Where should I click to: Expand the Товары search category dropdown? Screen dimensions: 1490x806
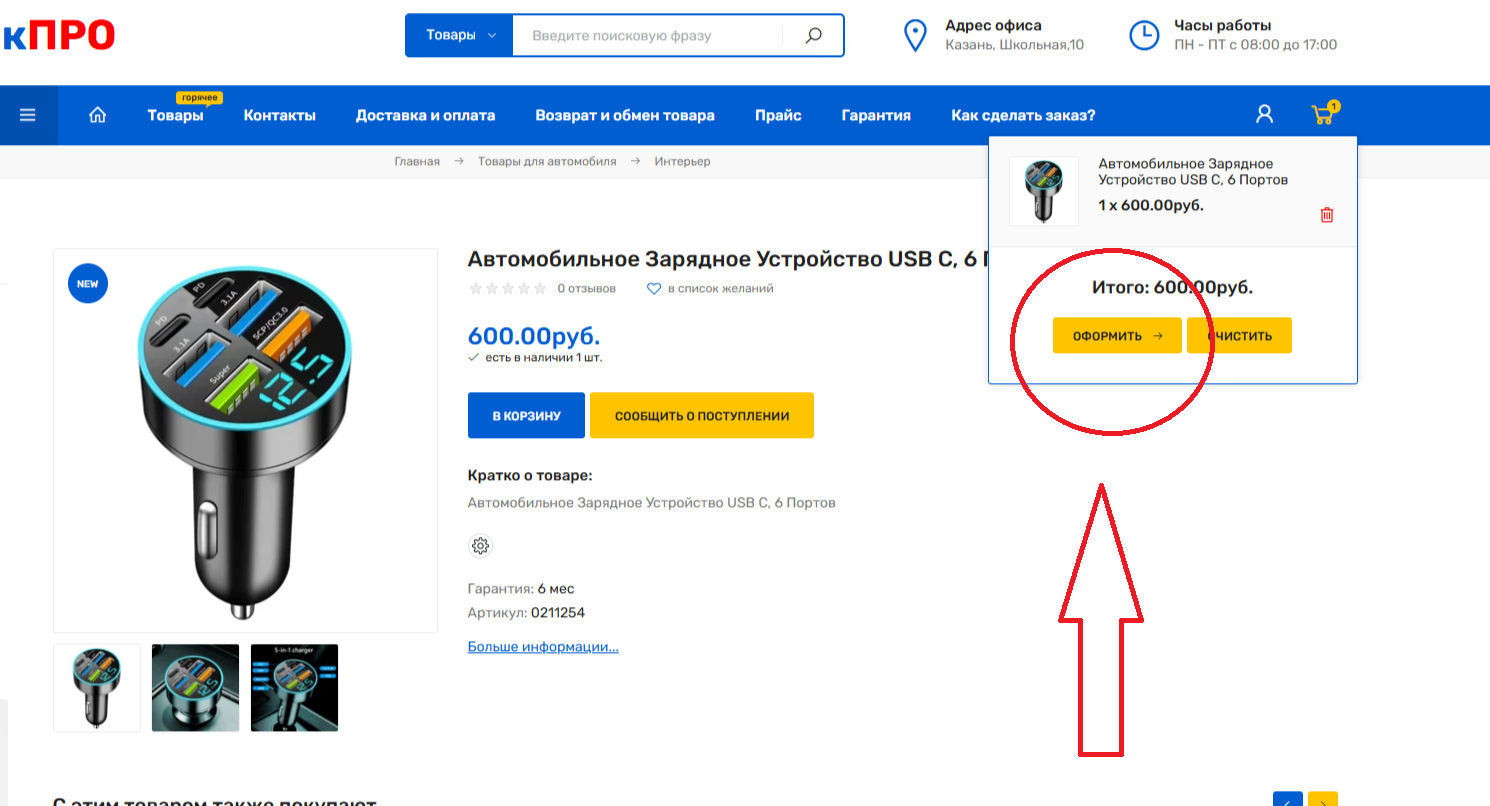459,35
